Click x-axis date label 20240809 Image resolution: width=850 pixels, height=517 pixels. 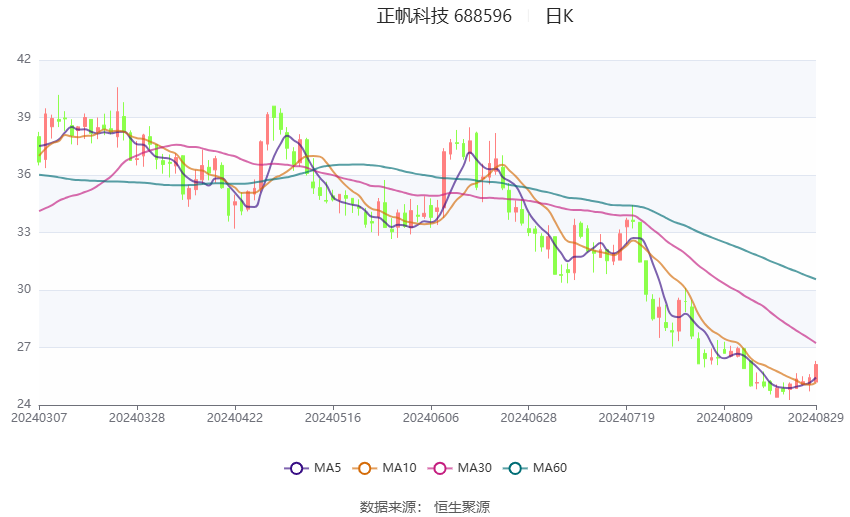(724, 418)
